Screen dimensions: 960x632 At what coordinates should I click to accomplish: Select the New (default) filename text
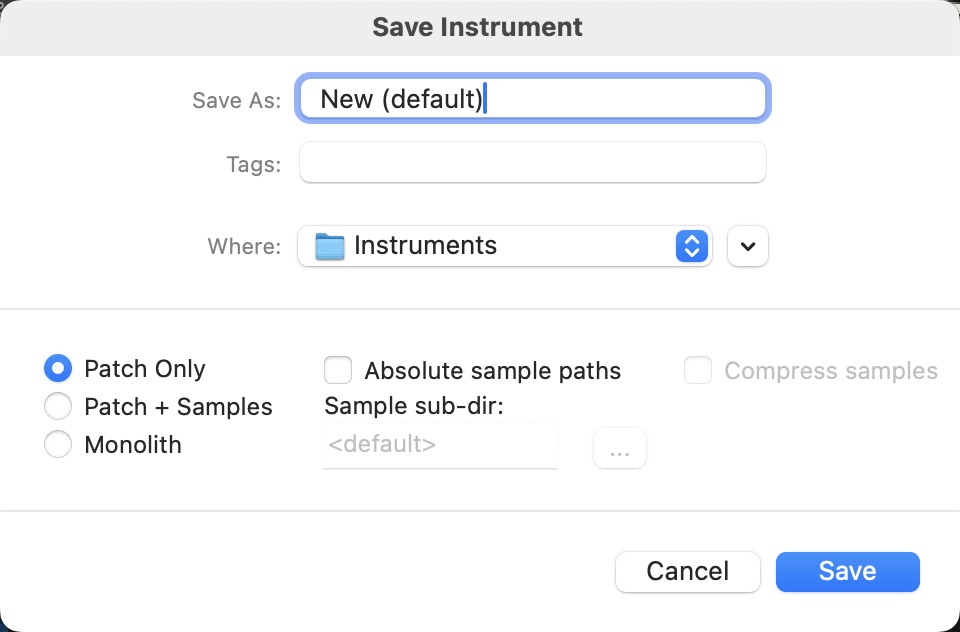[400, 97]
